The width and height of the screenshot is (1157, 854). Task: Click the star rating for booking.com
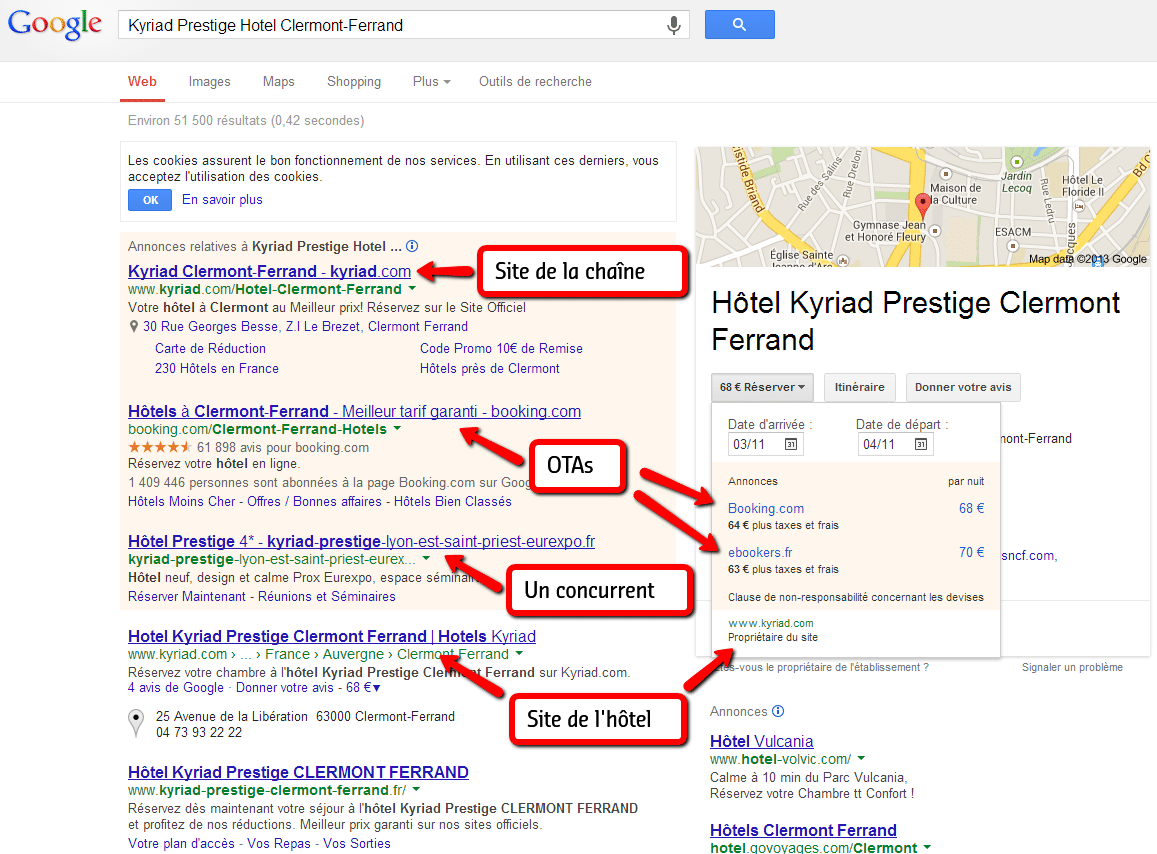(x=159, y=447)
